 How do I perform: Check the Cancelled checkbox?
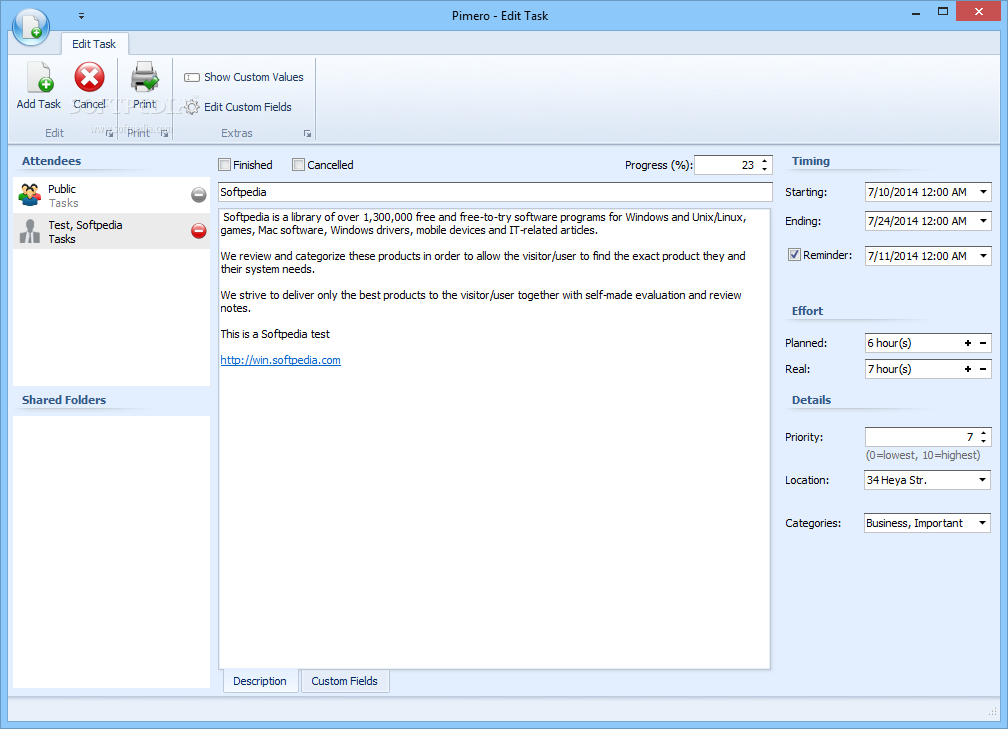[298, 165]
